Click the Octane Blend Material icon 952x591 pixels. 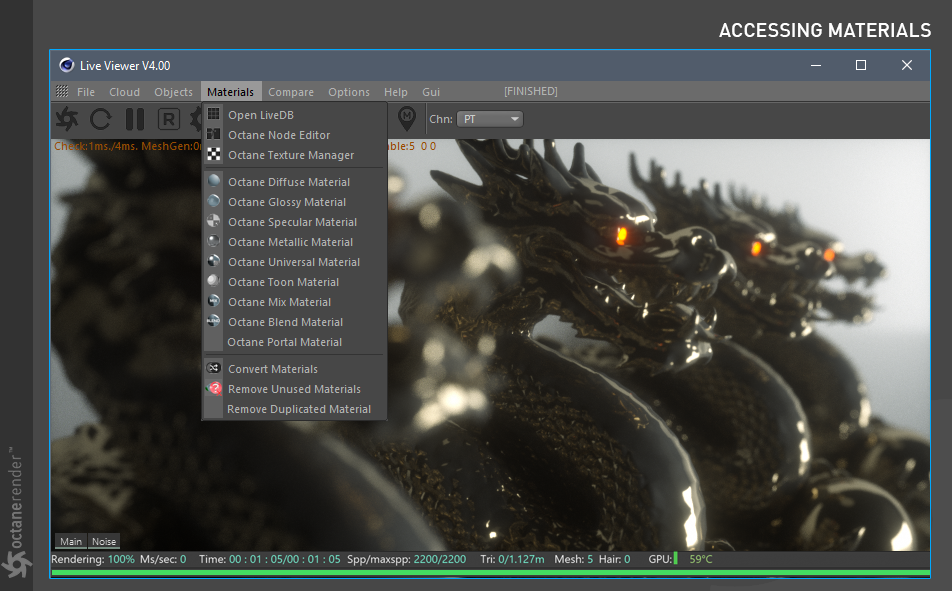pos(214,321)
